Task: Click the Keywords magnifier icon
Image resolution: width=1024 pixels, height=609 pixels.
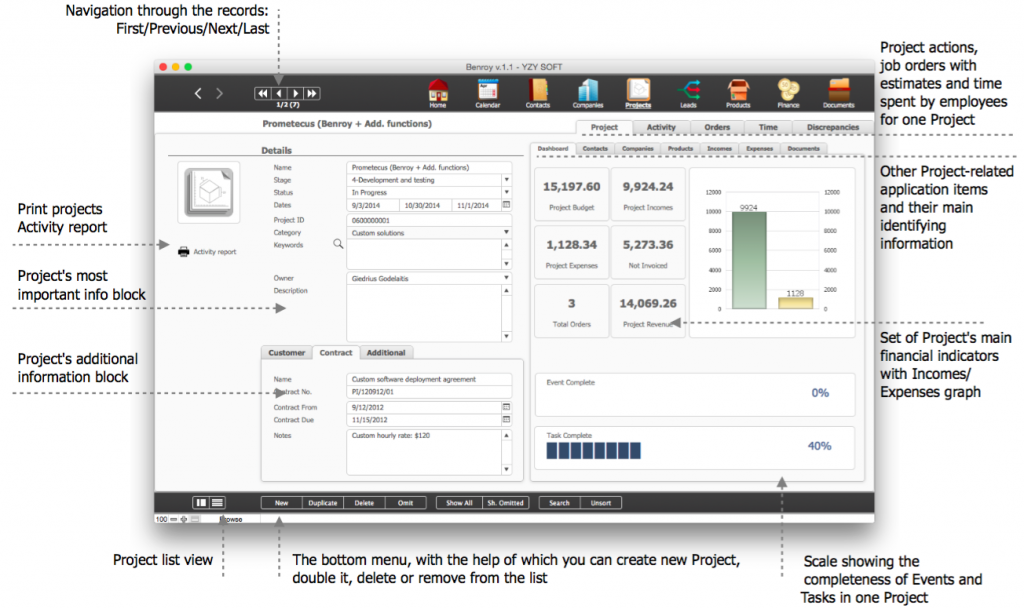Action: (x=338, y=243)
